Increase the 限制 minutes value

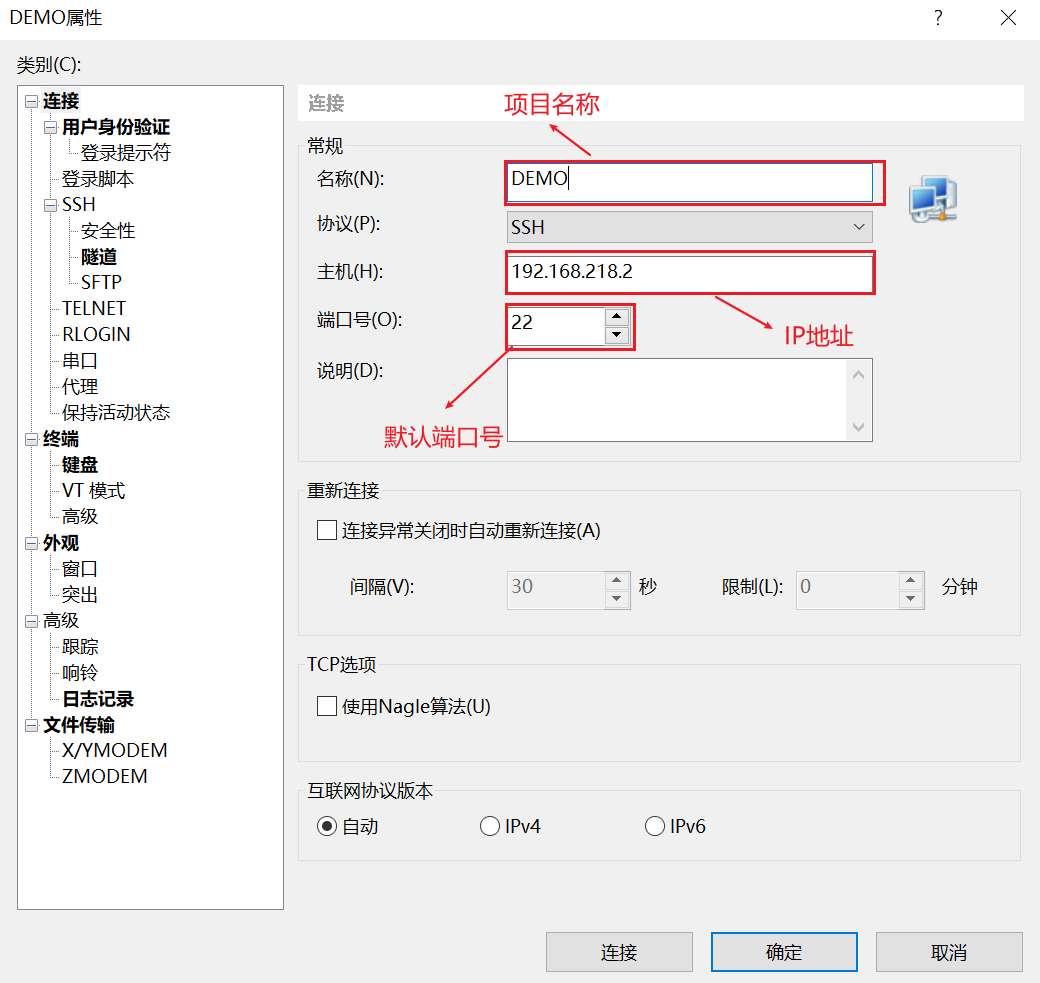click(911, 580)
